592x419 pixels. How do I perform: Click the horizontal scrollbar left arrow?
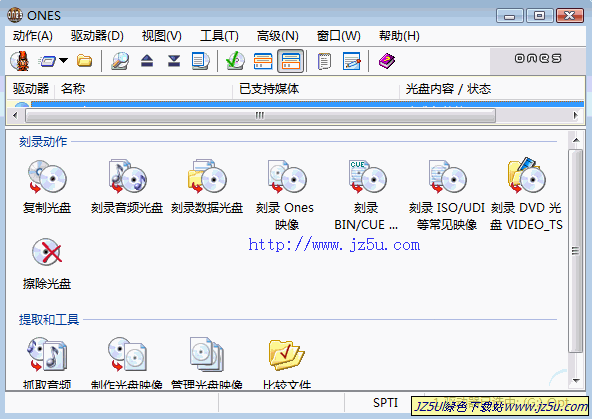coord(15,115)
